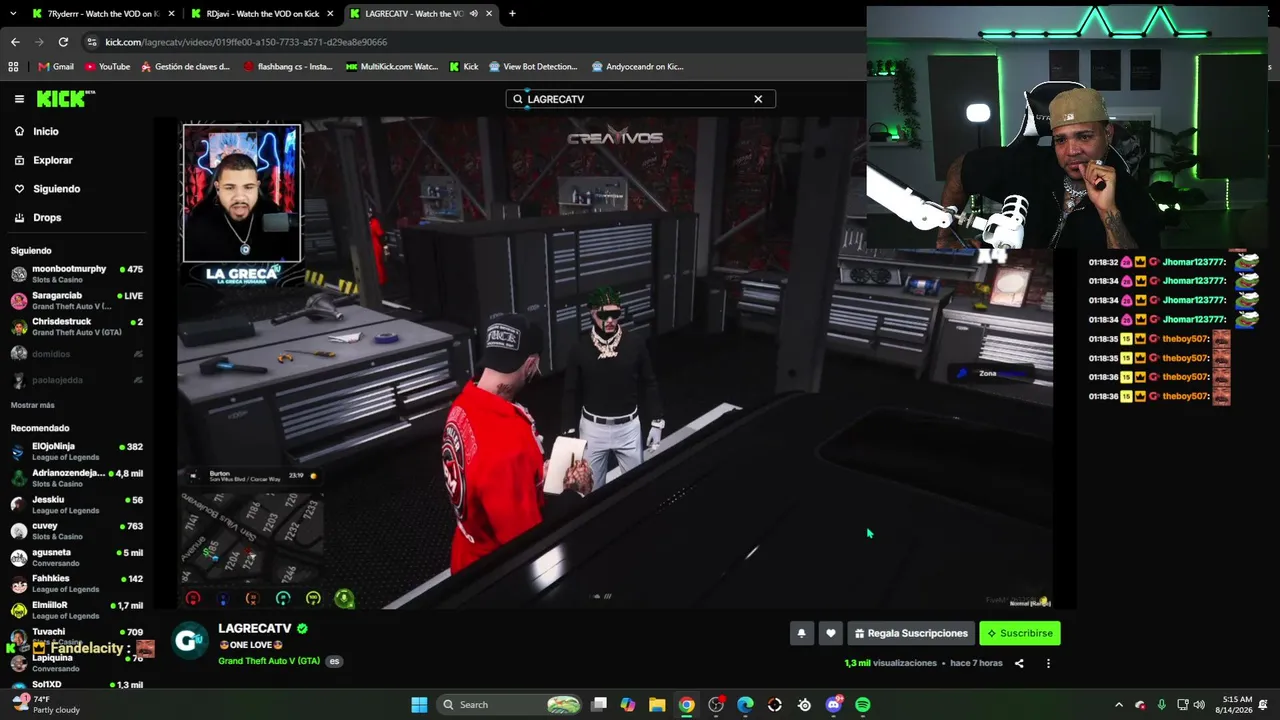Open Chrisdestruck's channel in Siguiendo
This screenshot has height=720, width=1280.
pos(77,326)
